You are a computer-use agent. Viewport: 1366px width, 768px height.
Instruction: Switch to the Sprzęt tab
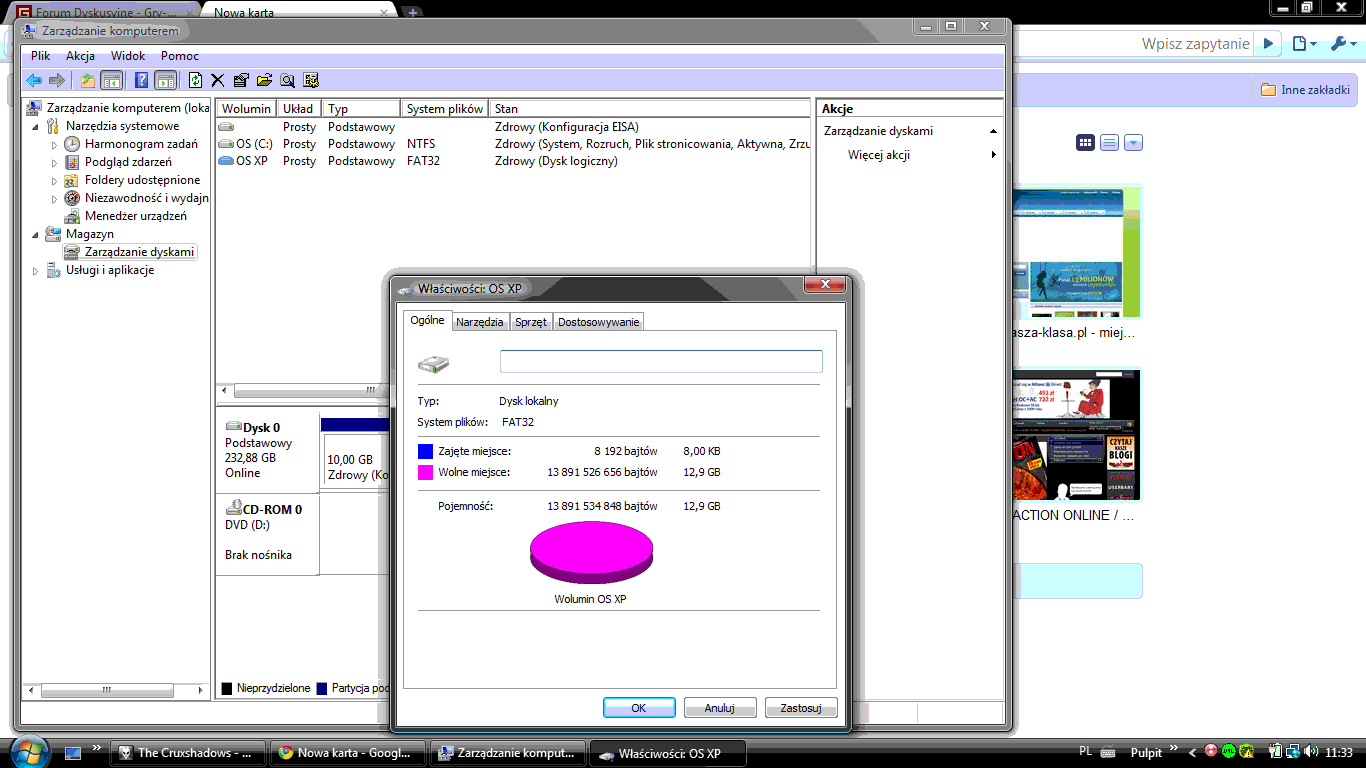point(530,322)
